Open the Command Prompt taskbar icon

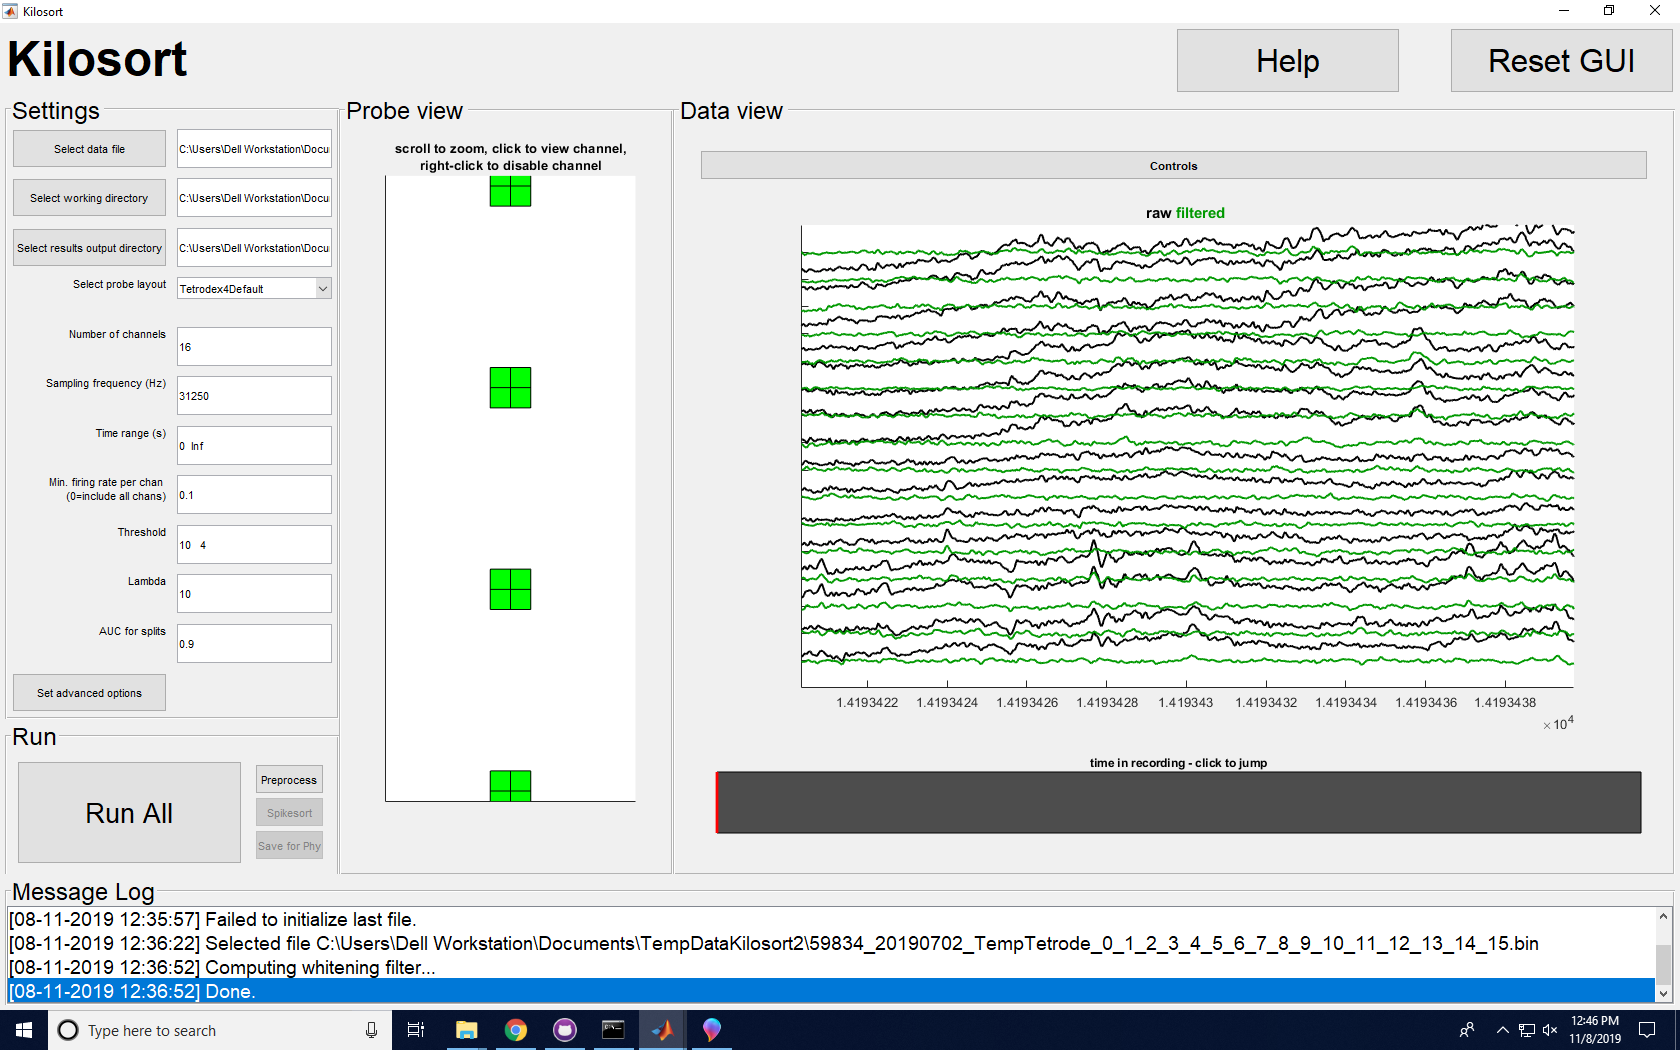[613, 1030]
